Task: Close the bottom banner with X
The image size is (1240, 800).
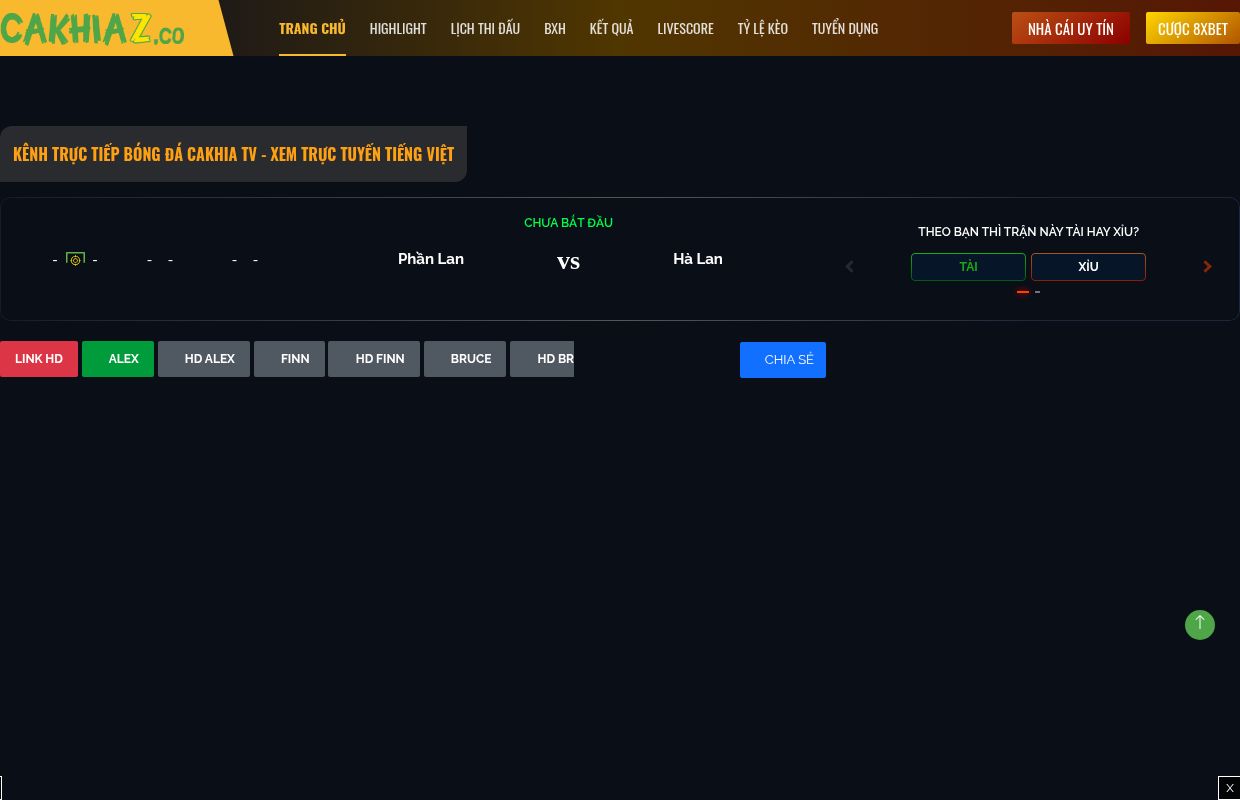Action: click(x=1229, y=788)
